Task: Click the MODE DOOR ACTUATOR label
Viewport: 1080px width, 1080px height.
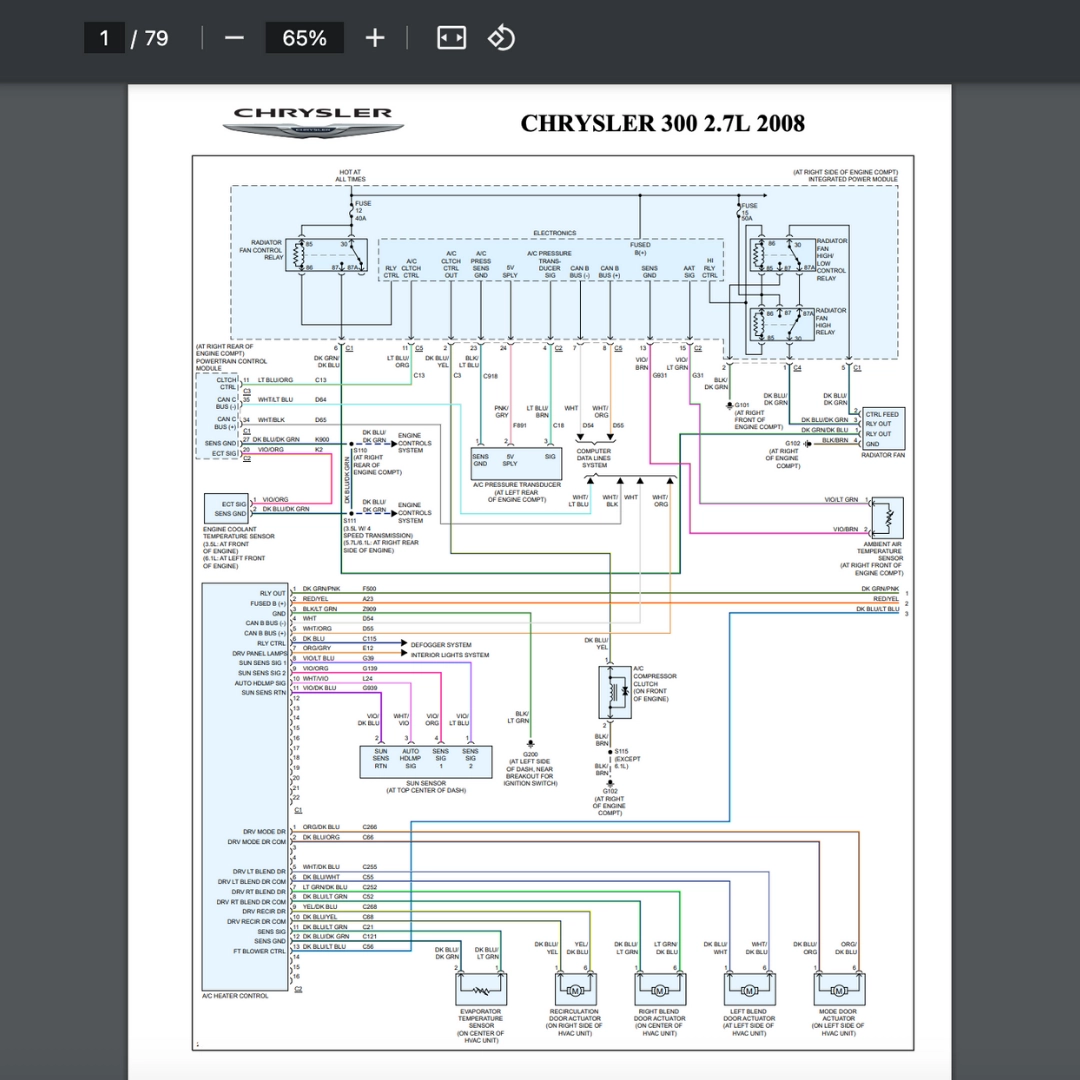Action: (x=838, y=1015)
